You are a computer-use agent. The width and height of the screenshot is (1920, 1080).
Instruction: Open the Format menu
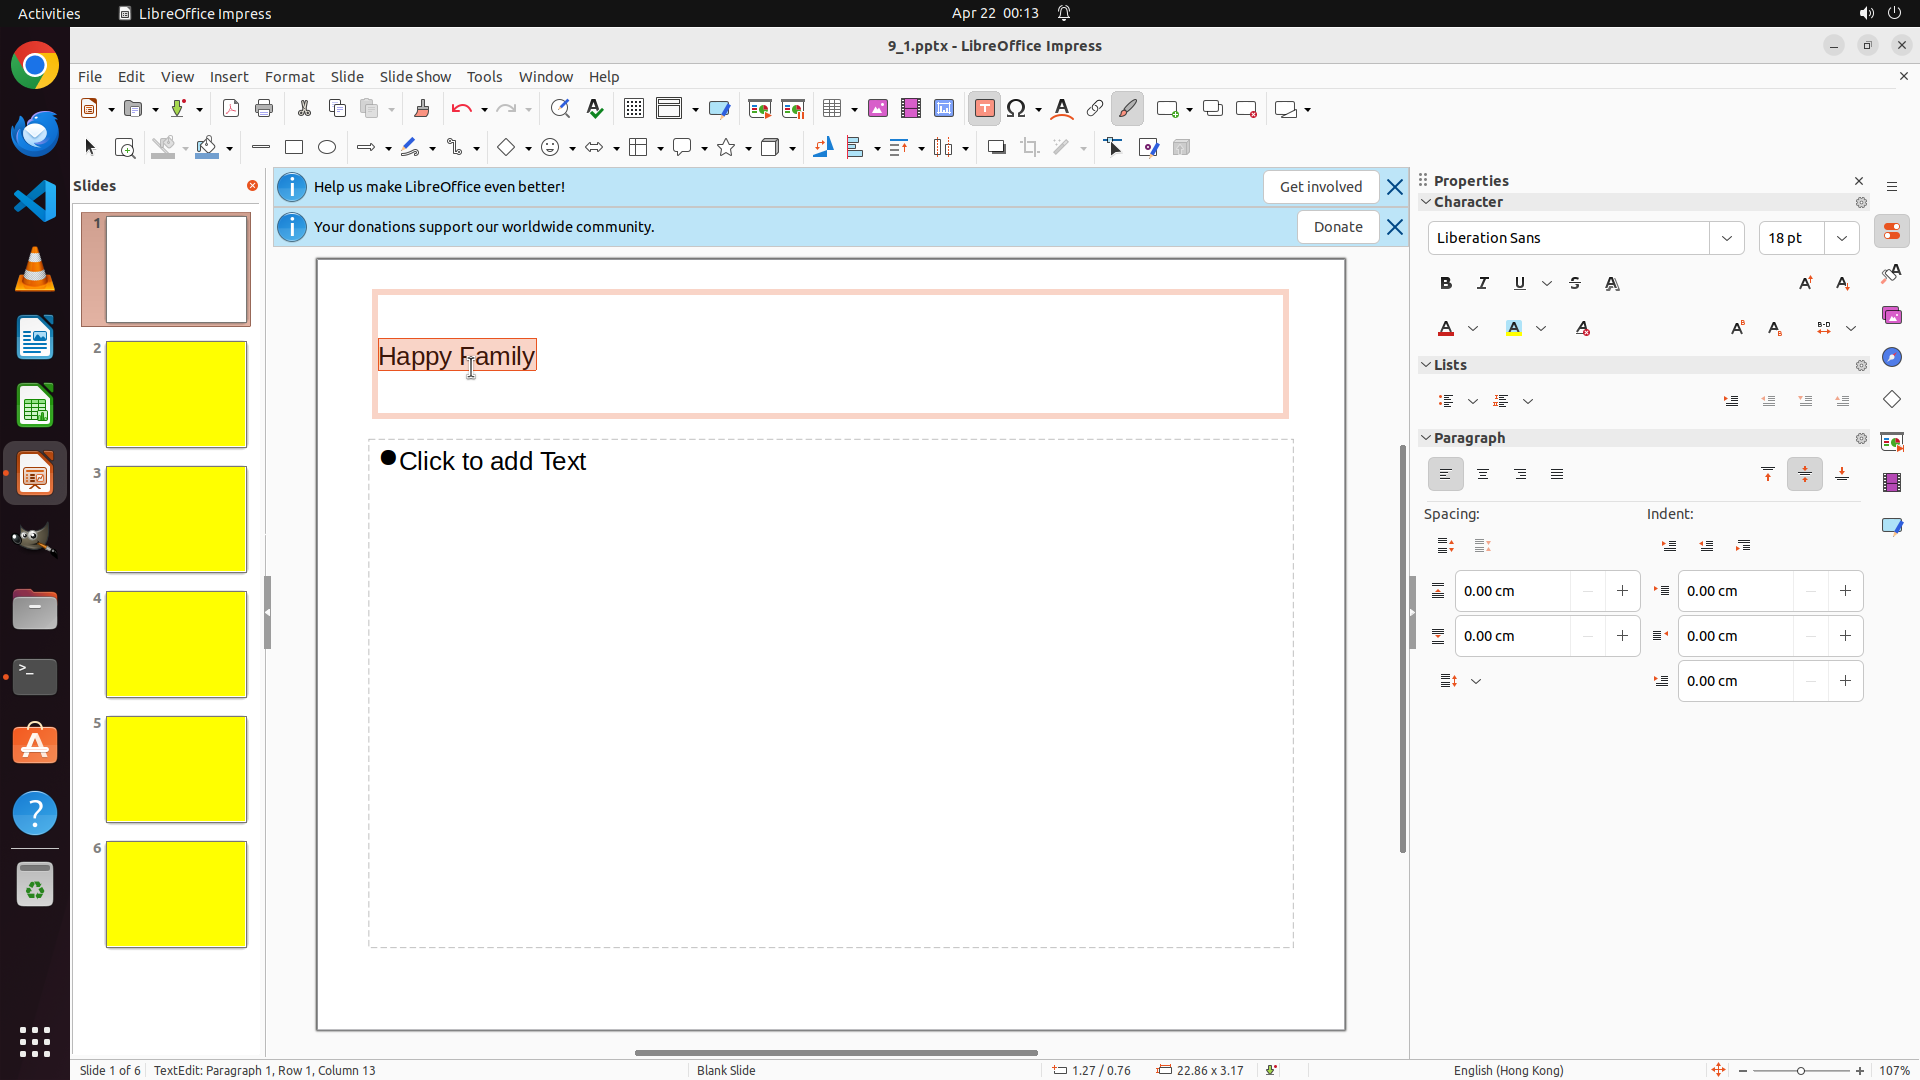click(289, 77)
